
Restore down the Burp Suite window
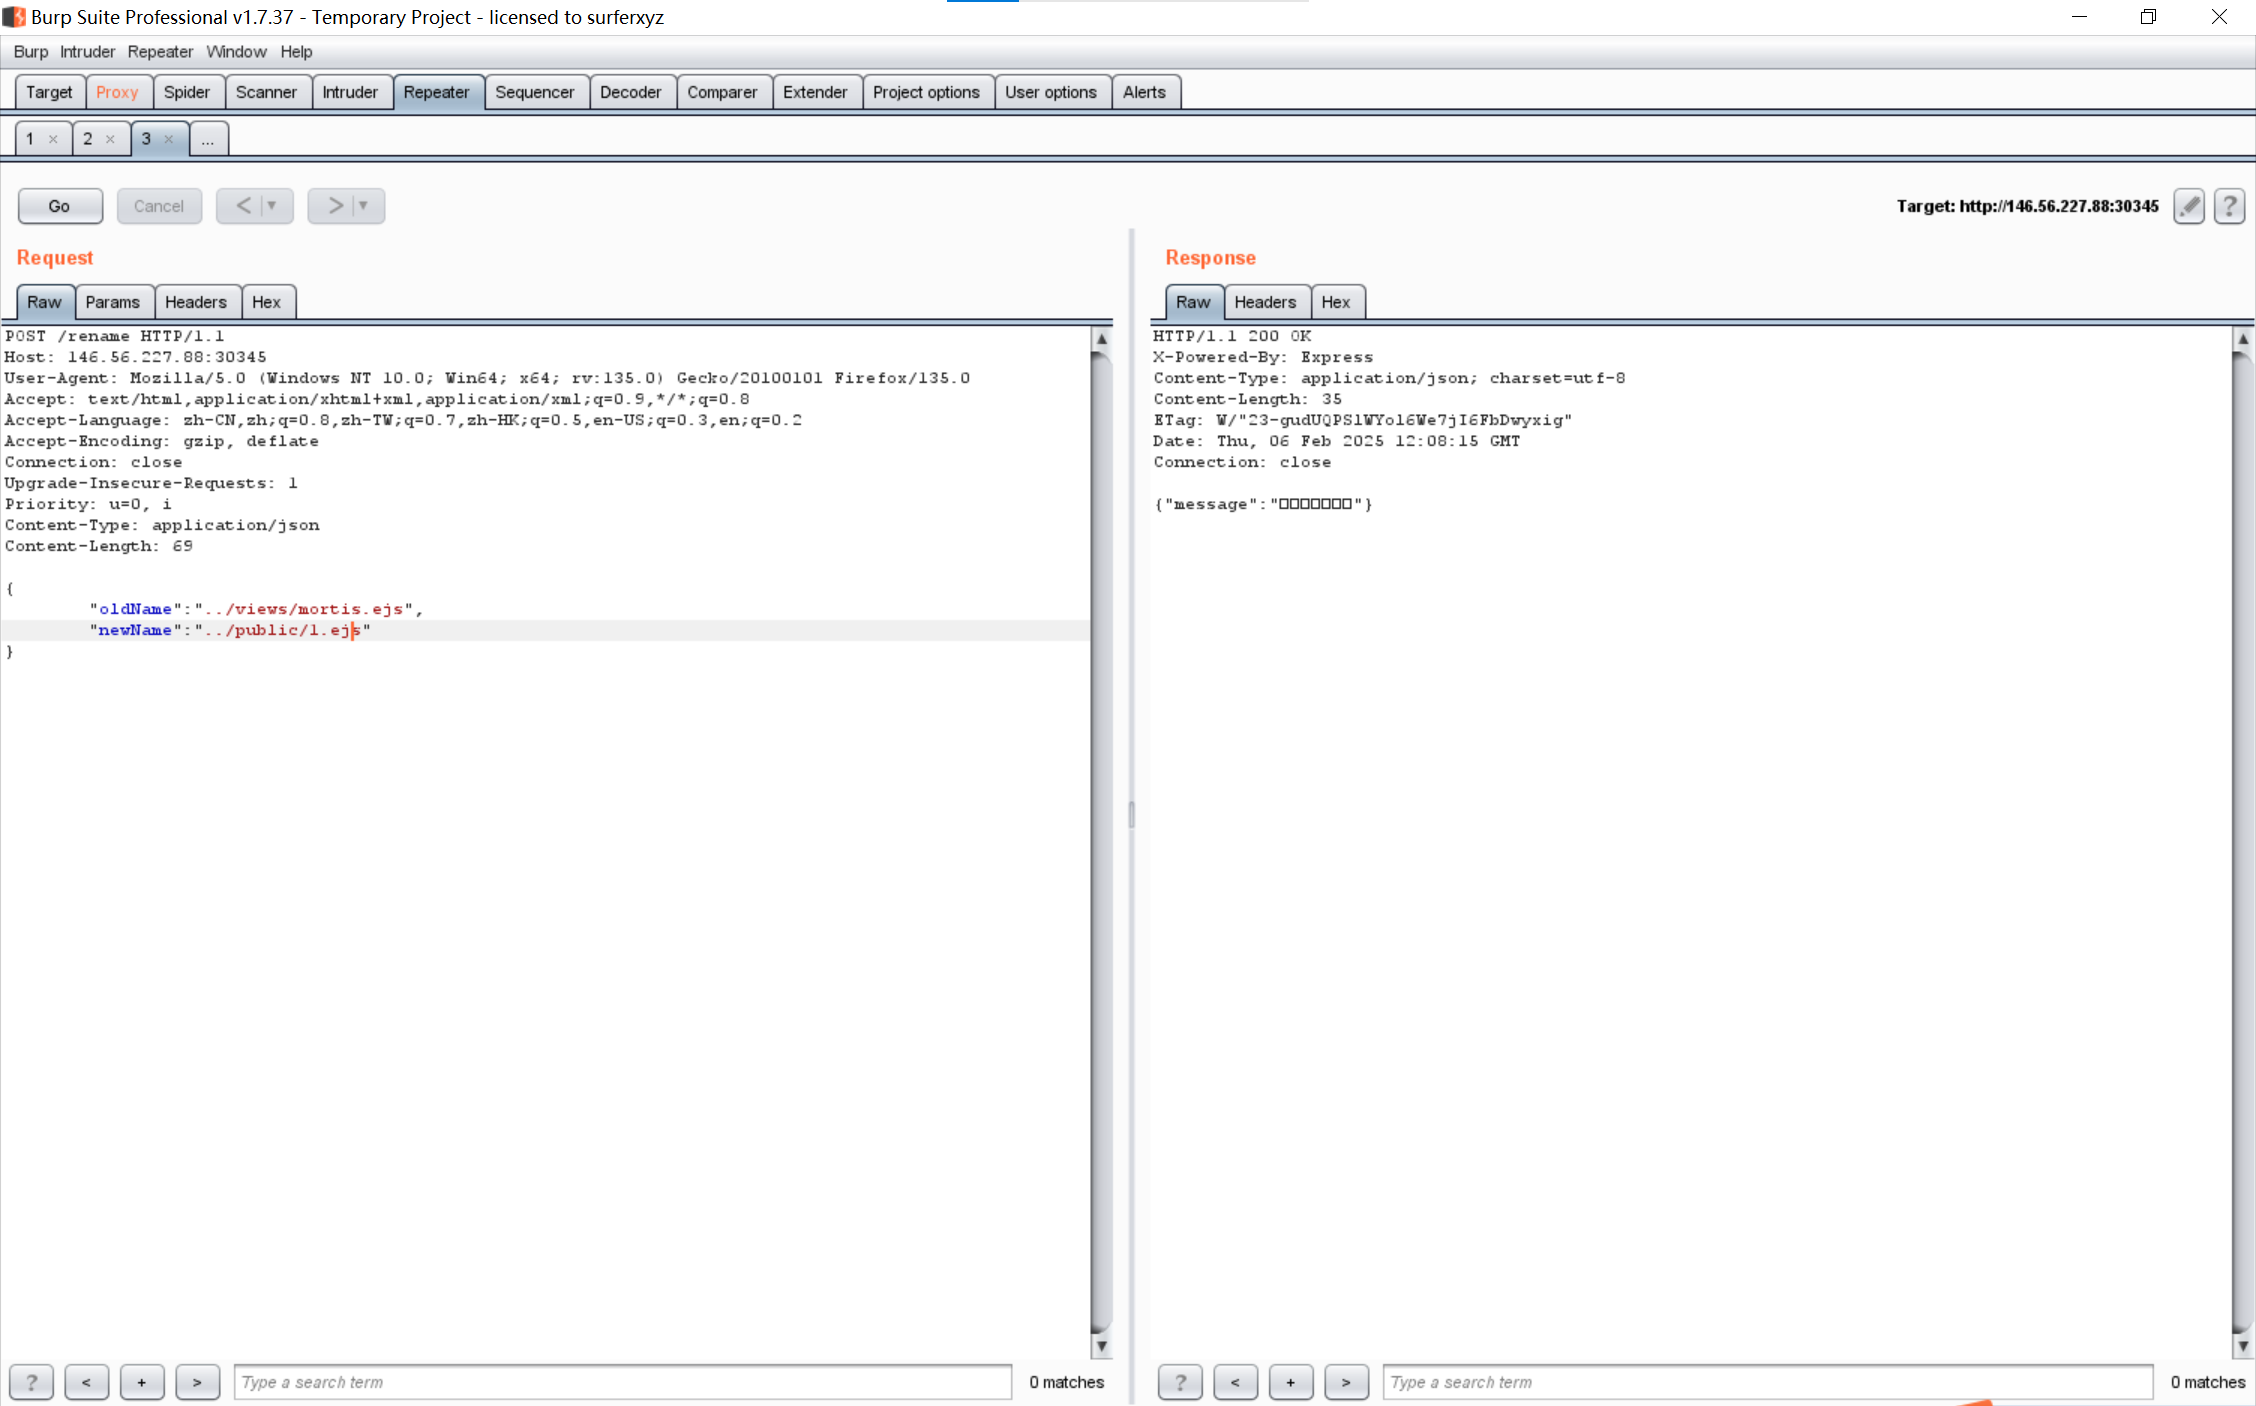pos(2148,17)
